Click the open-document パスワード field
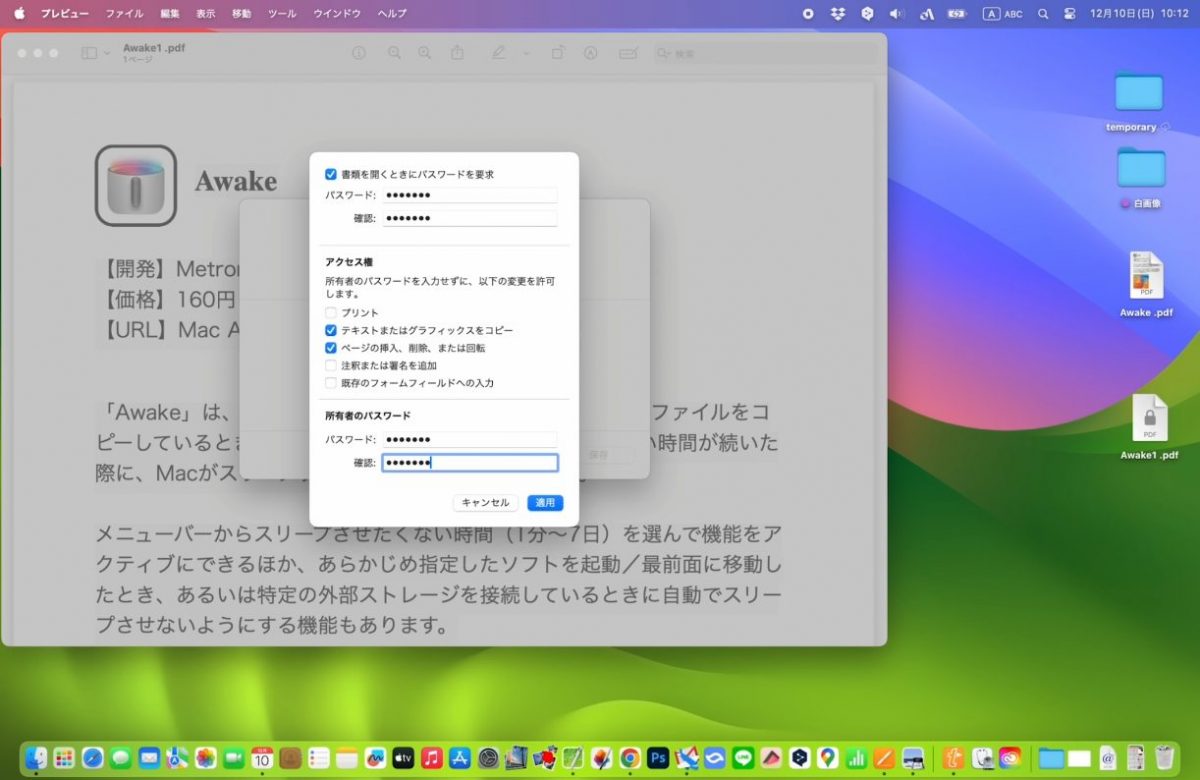This screenshot has height=780, width=1200. [470, 195]
